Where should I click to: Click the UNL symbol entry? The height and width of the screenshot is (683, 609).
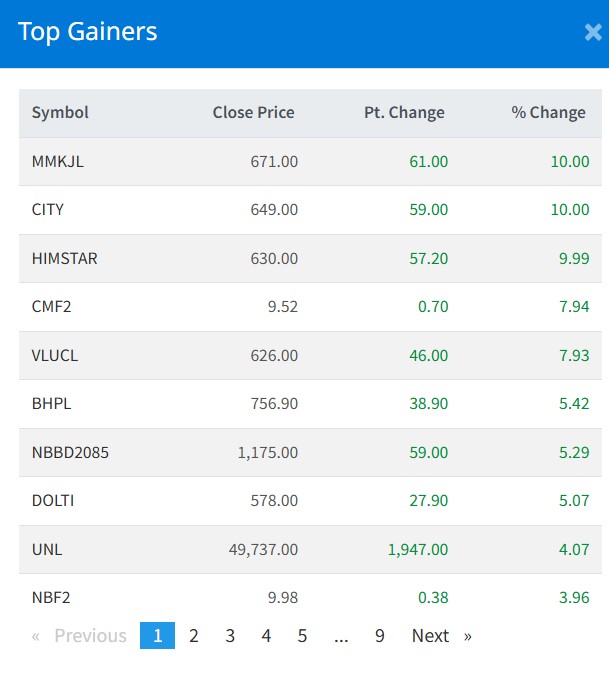click(46, 549)
